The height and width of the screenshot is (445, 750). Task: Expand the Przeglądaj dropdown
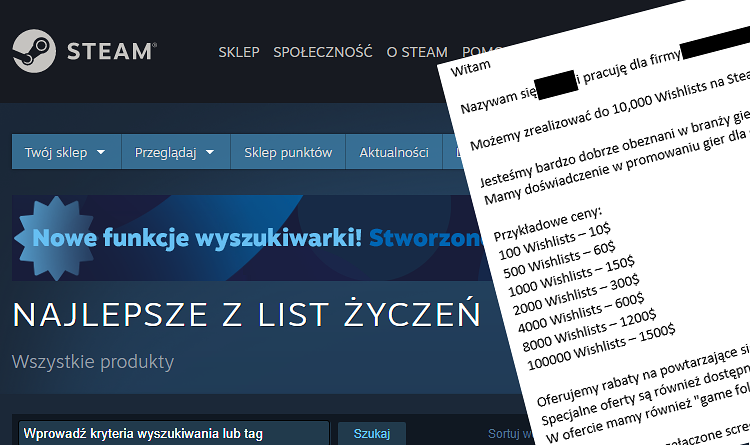(175, 153)
